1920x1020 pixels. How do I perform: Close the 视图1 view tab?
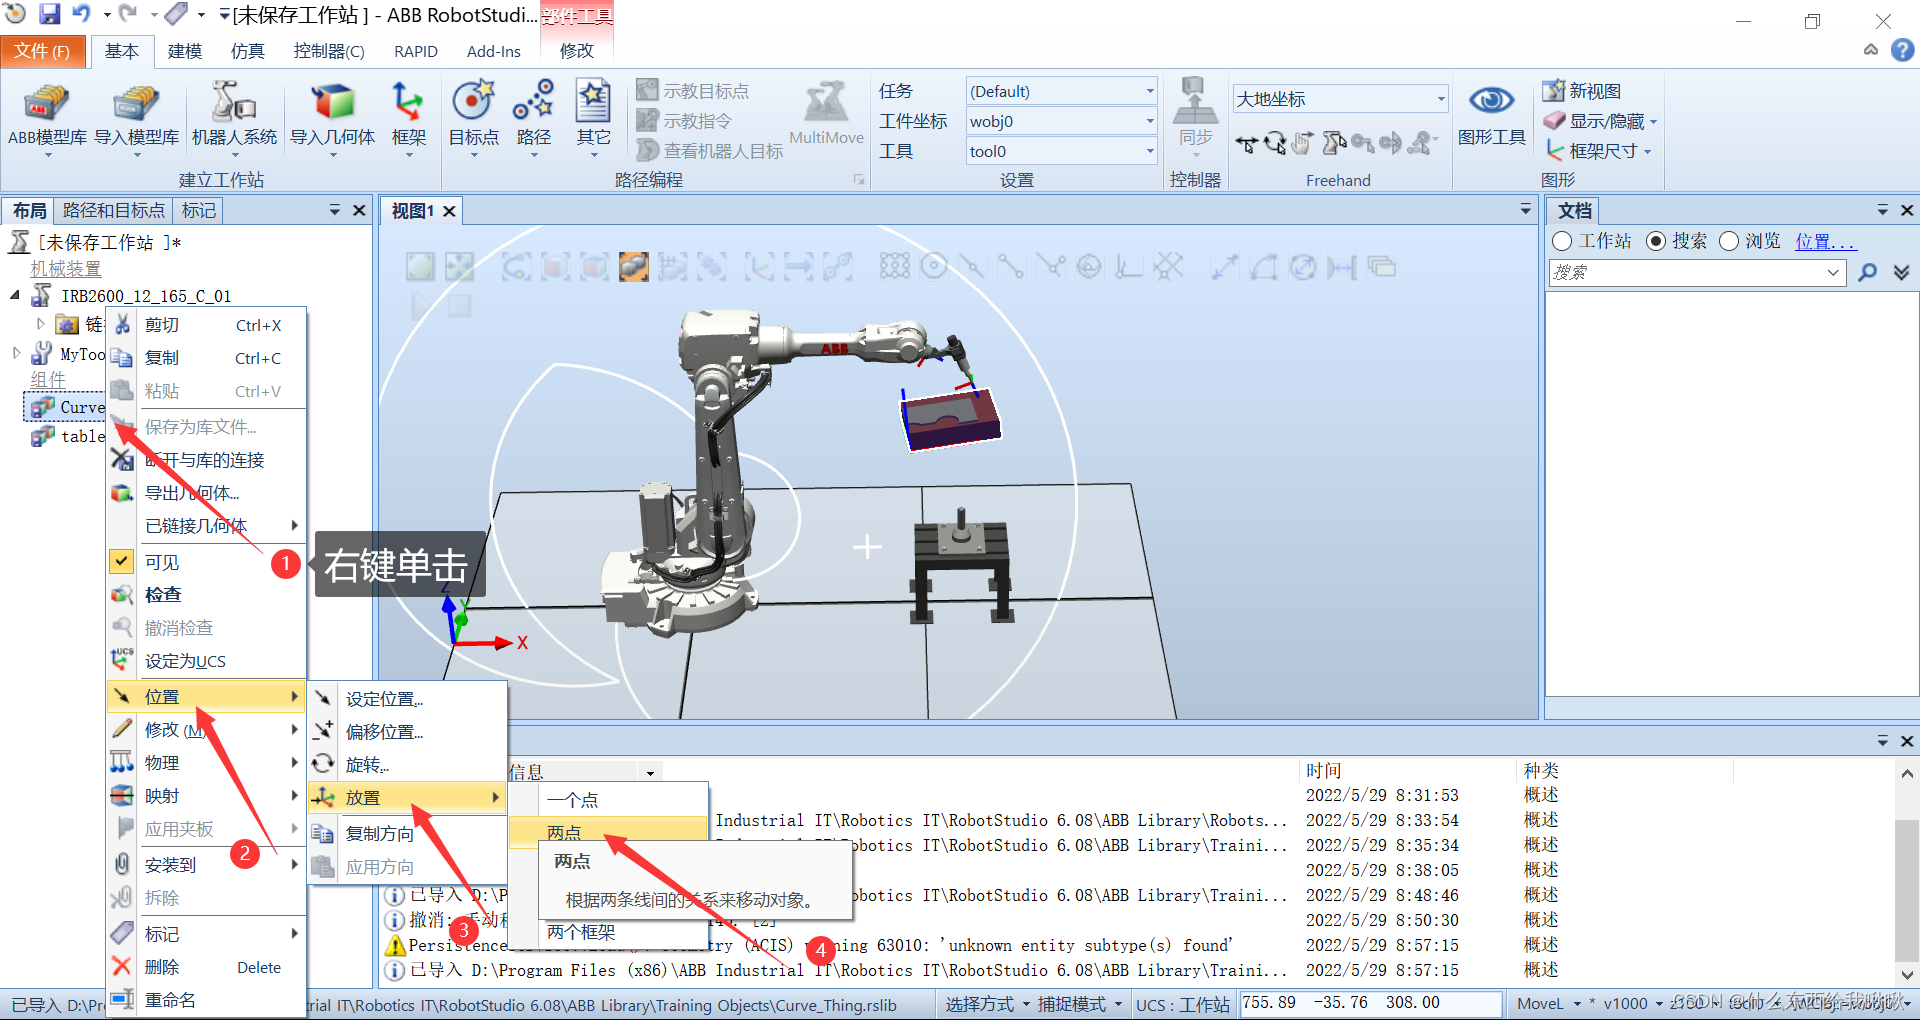point(450,211)
